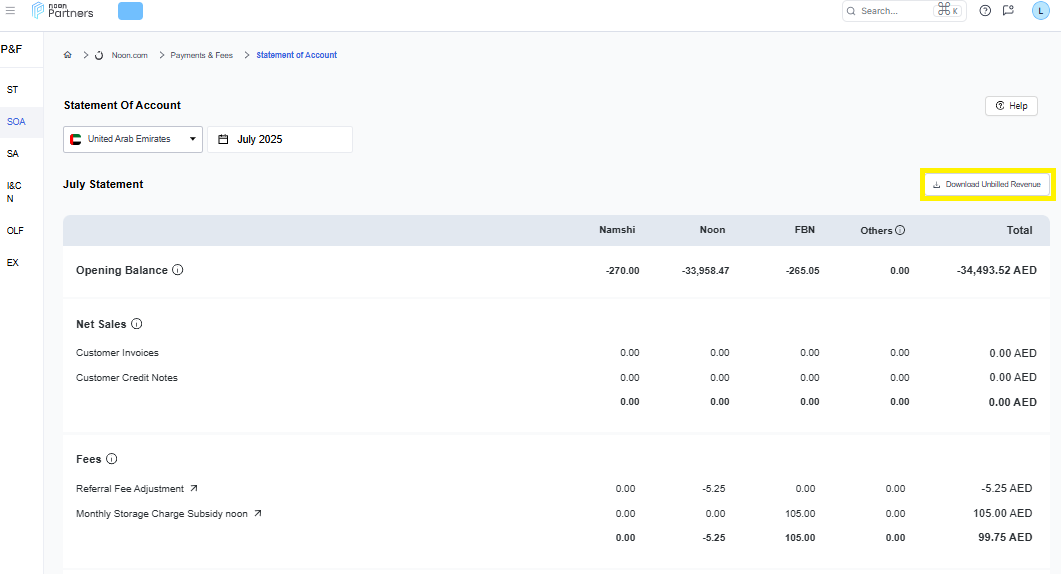1062x574 pixels.
Task: Click the Help button
Action: [1011, 106]
